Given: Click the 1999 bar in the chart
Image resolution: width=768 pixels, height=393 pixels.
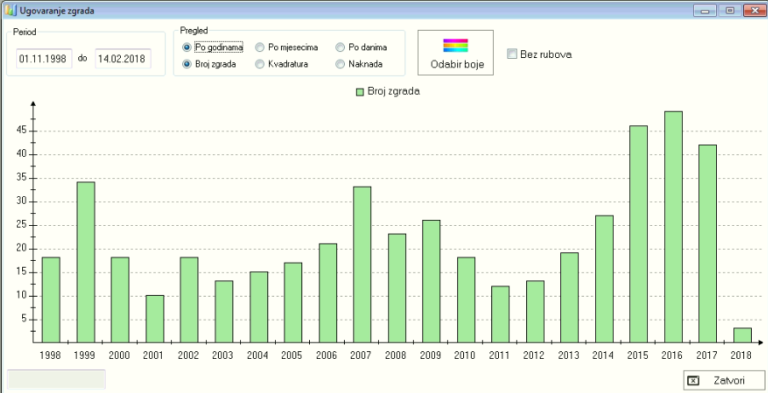Looking at the screenshot, I should pyautogui.click(x=86, y=262).
